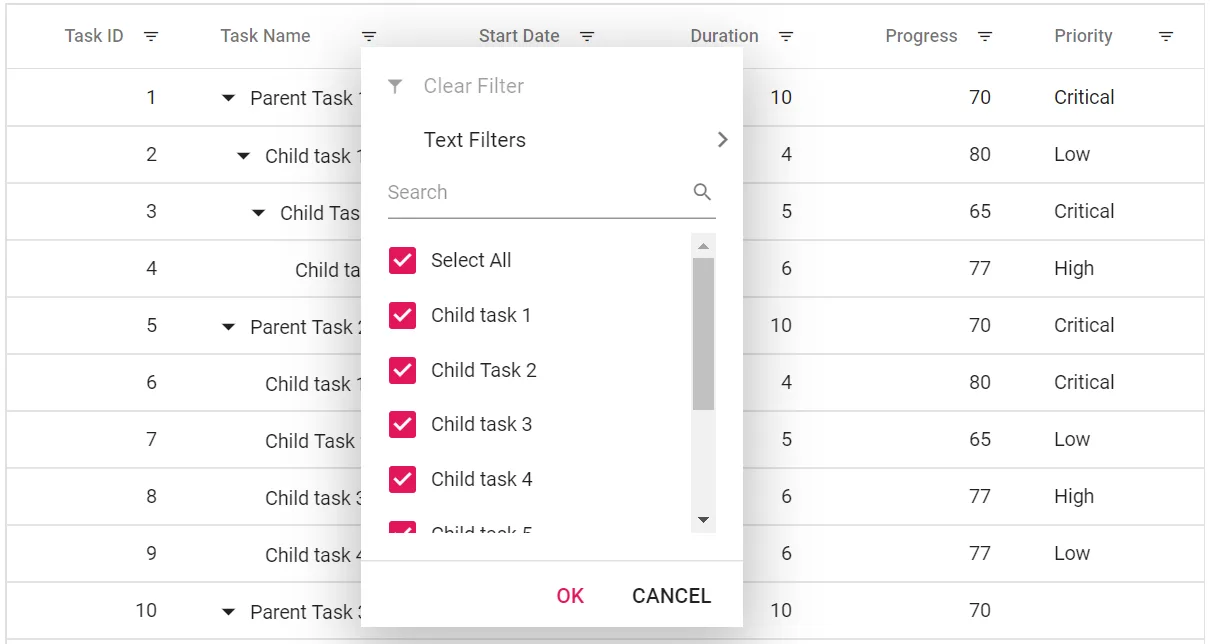The image size is (1210, 644).
Task: Click the filter icon on Duration column
Action: [x=786, y=36]
